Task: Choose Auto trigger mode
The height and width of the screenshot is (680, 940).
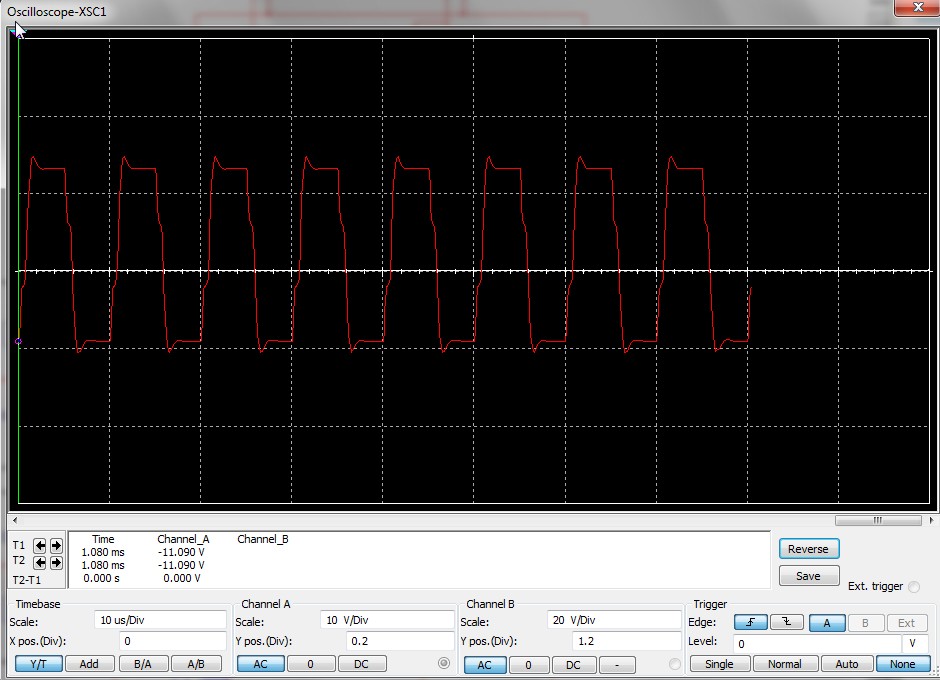Action: pos(846,664)
